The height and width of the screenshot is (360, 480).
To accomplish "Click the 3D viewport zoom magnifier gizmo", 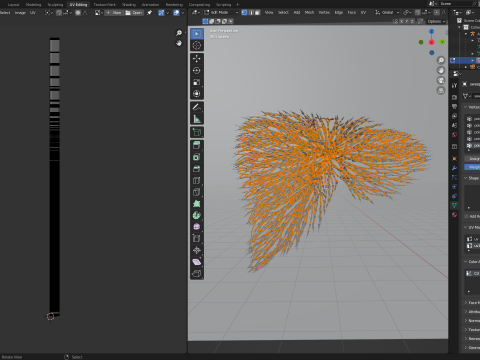I will 441,60.
